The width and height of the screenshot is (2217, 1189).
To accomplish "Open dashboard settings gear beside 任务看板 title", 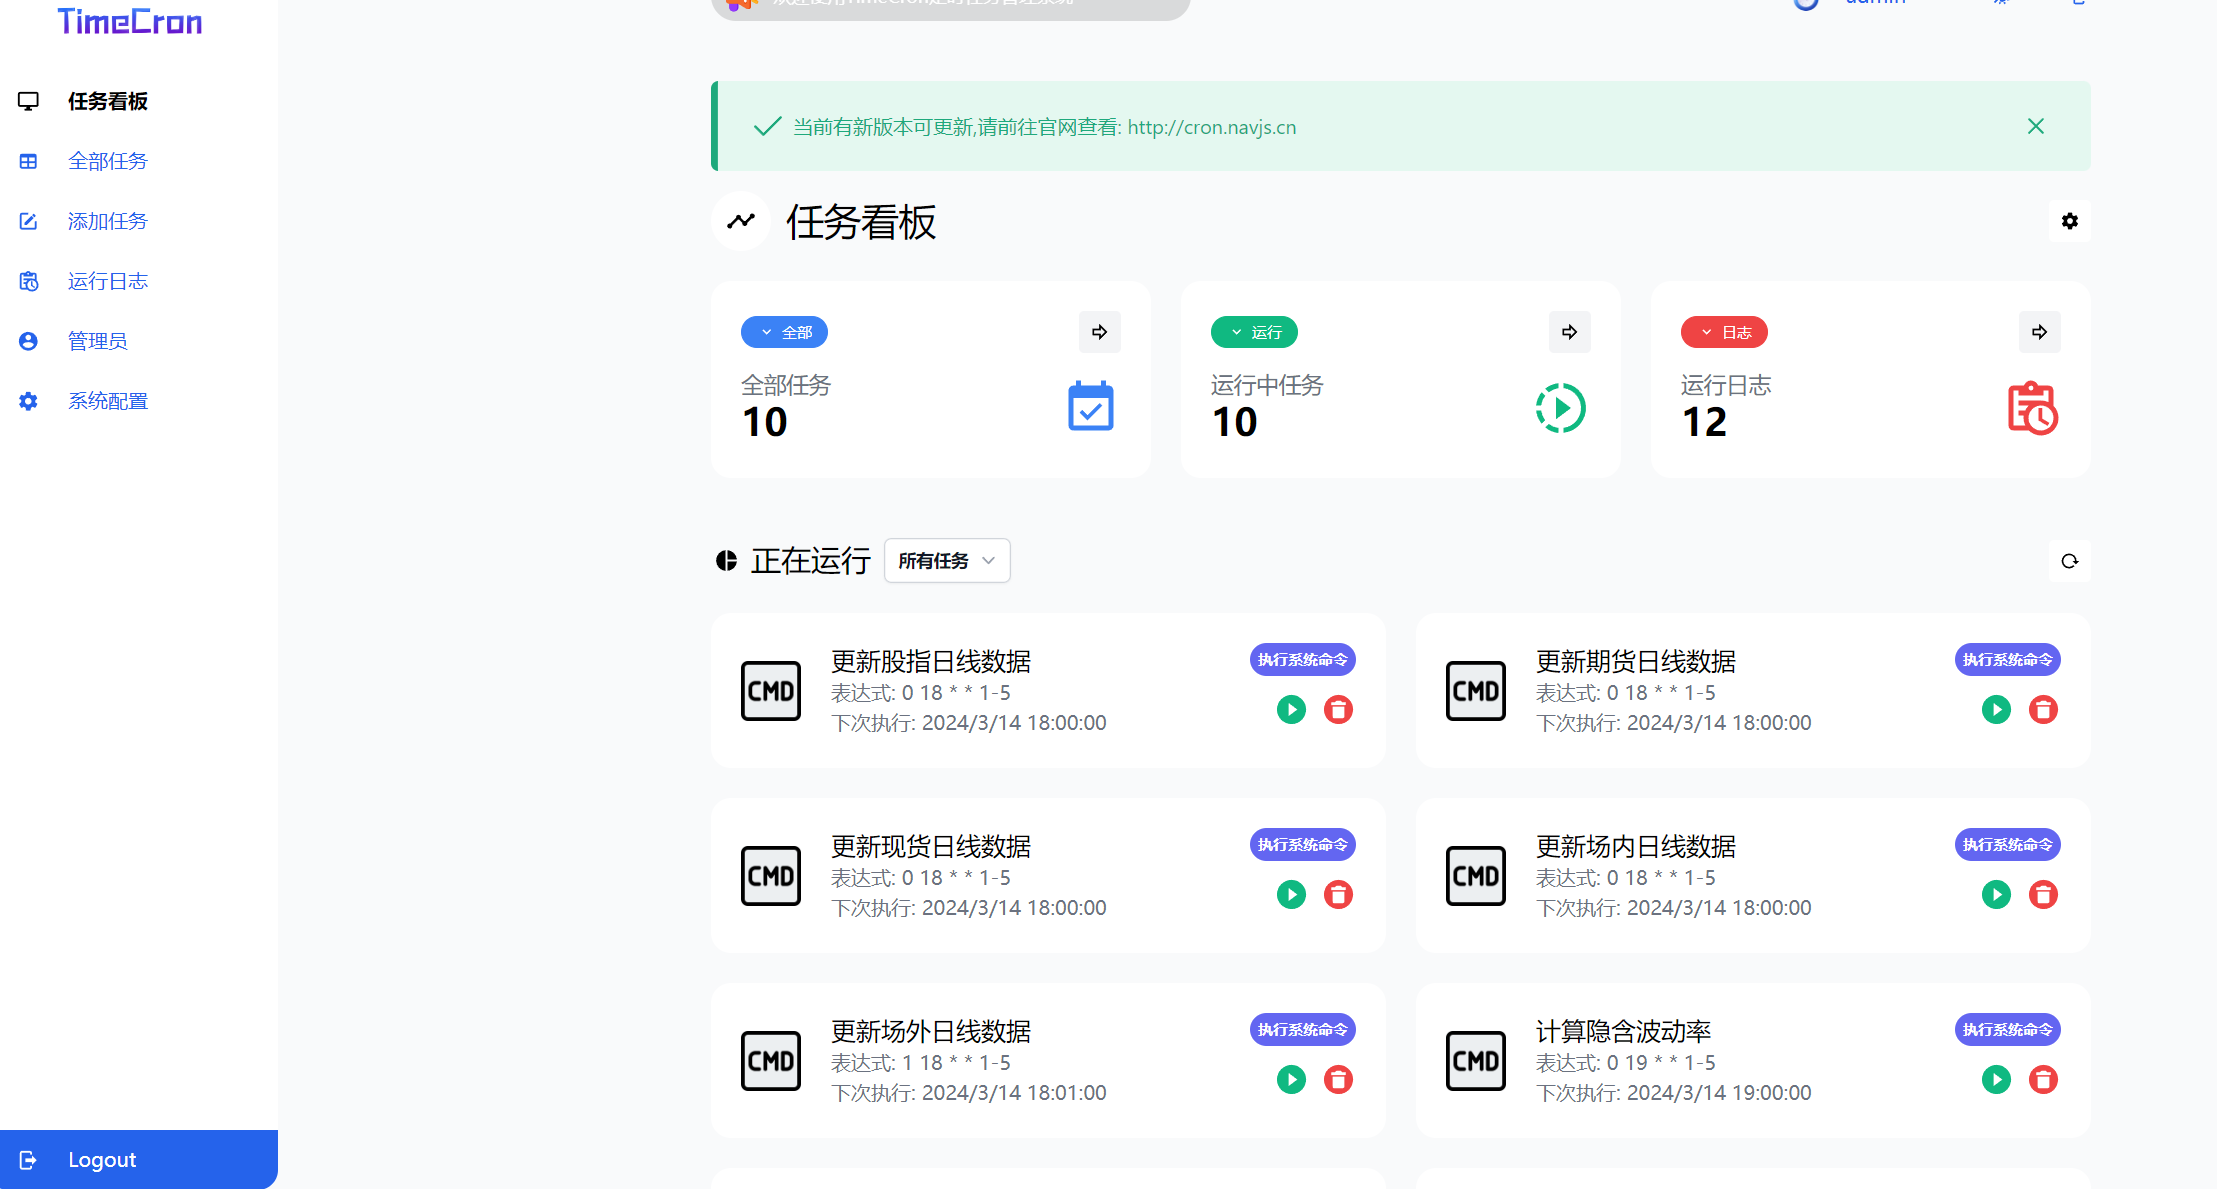I will tap(2069, 221).
